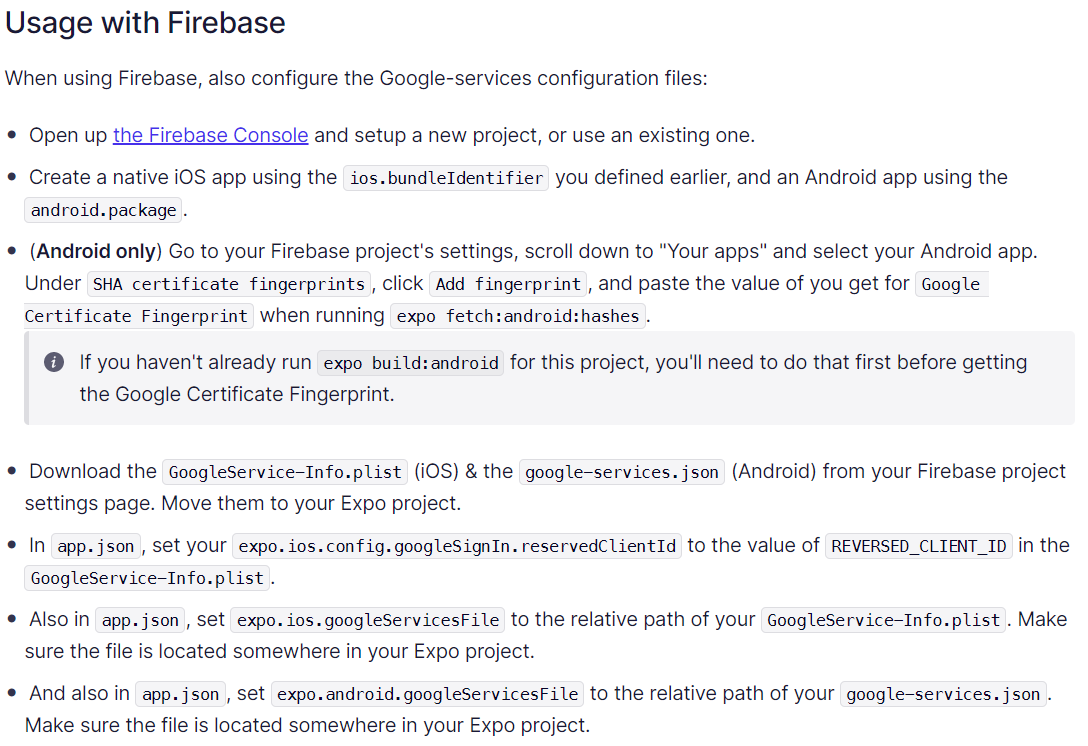This screenshot has width=1088, height=746.
Task: Click app.json in the 'And also in' bullet
Action: (x=180, y=695)
